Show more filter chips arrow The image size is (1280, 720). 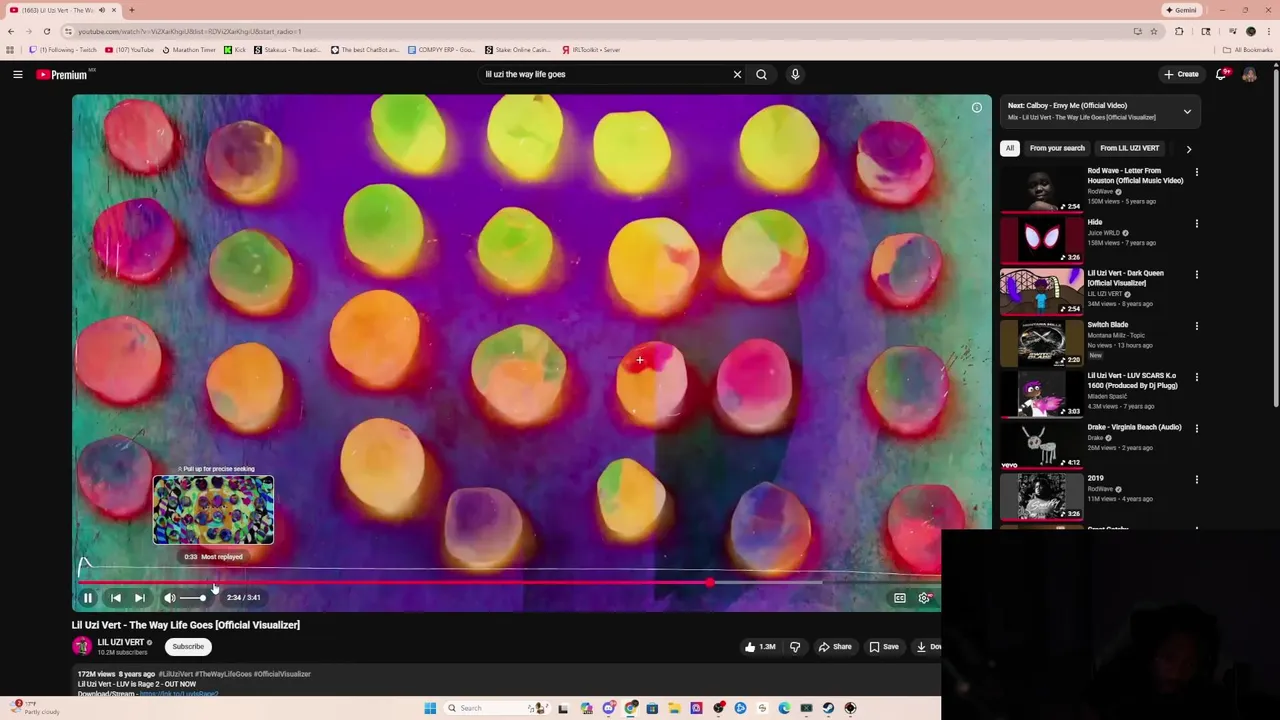[1188, 149]
